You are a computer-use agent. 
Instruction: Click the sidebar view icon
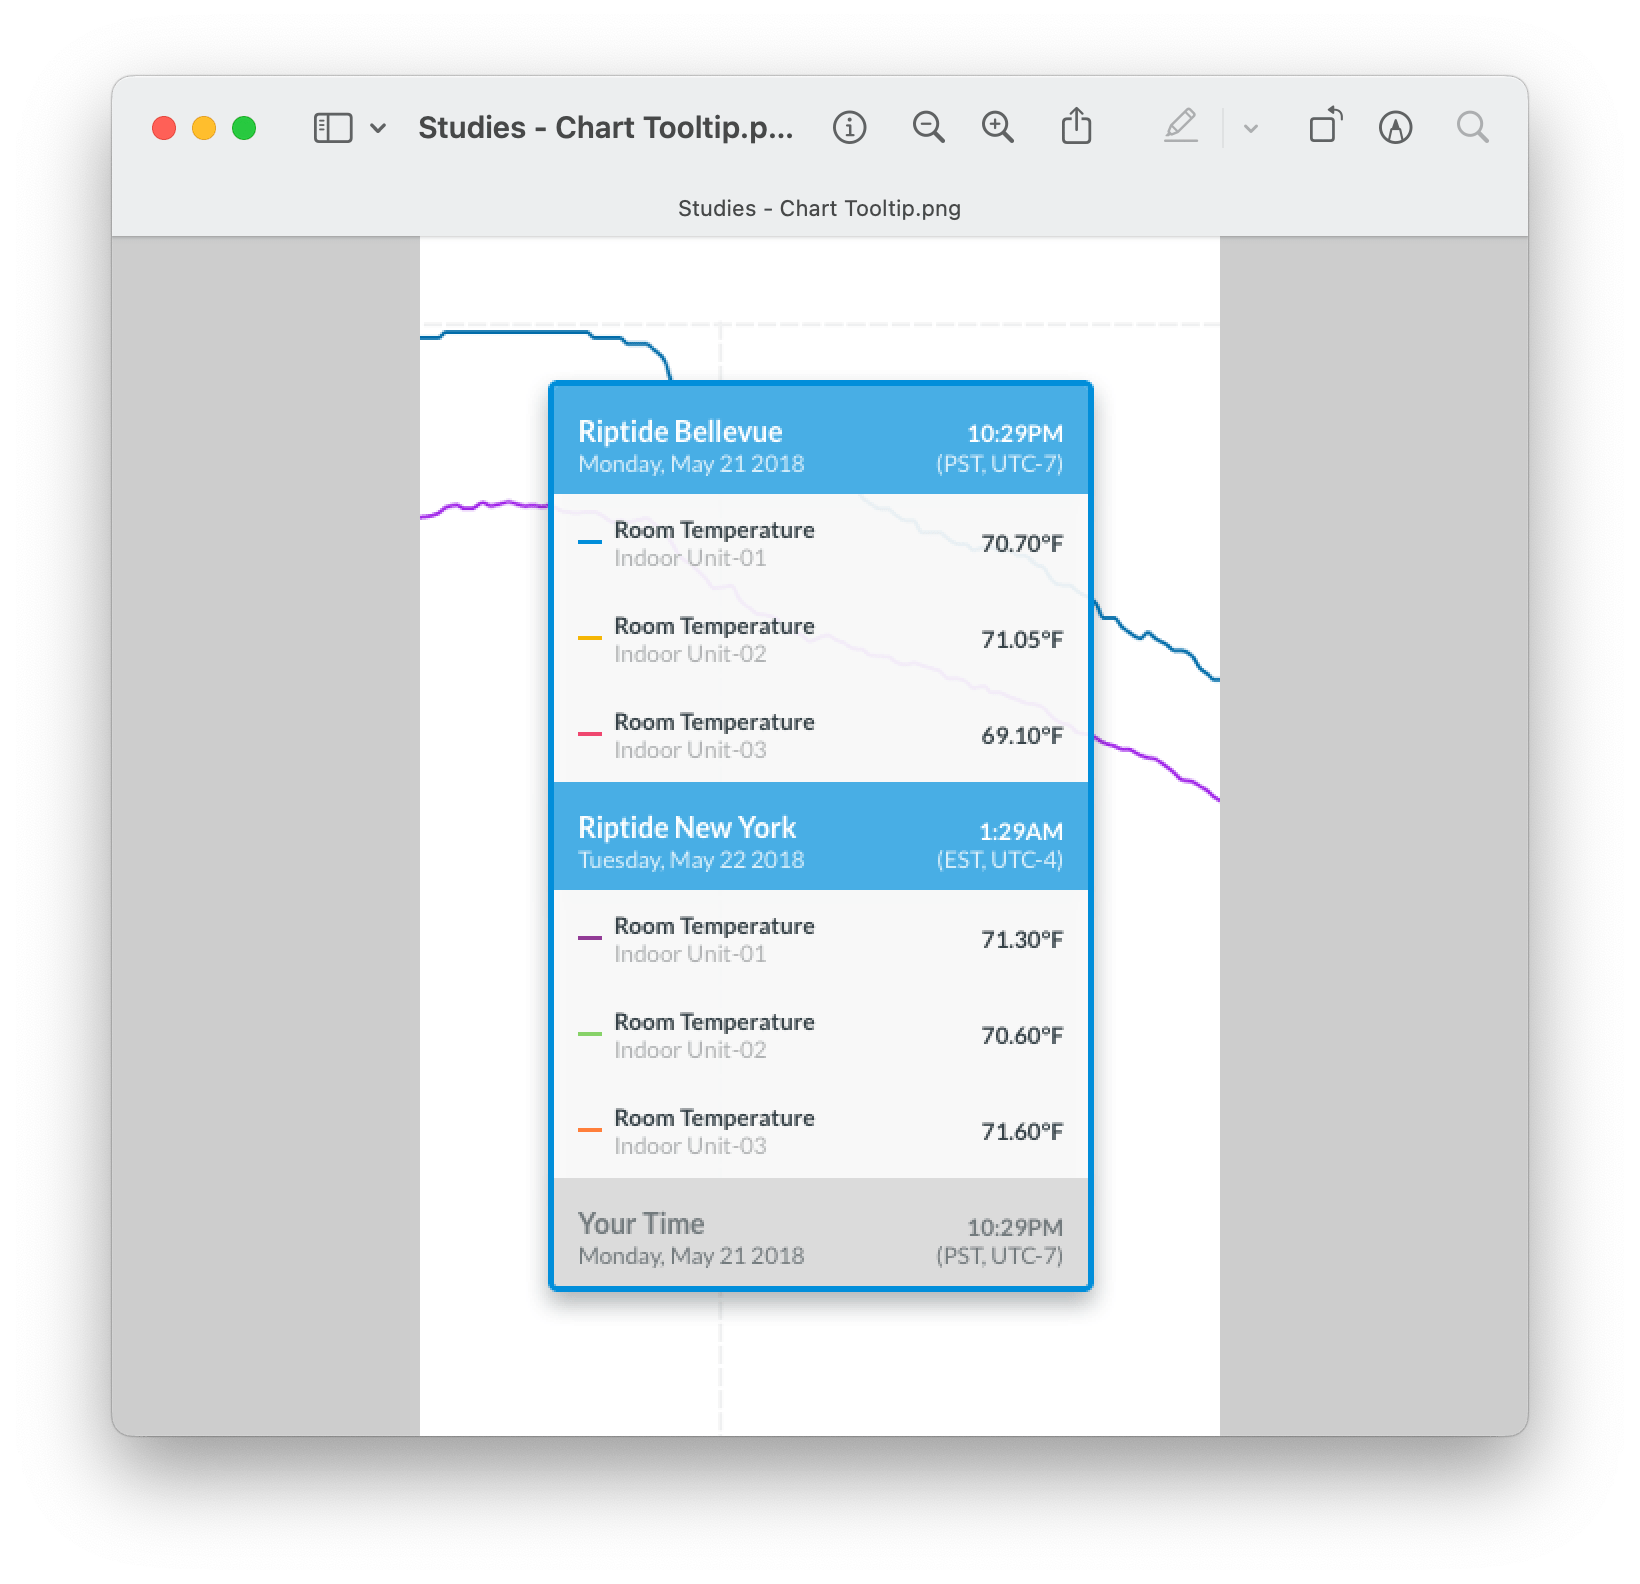pos(332,128)
